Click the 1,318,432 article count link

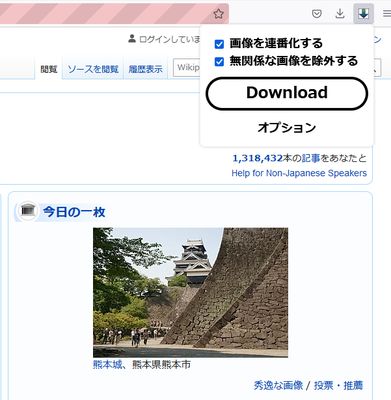[x=257, y=158]
